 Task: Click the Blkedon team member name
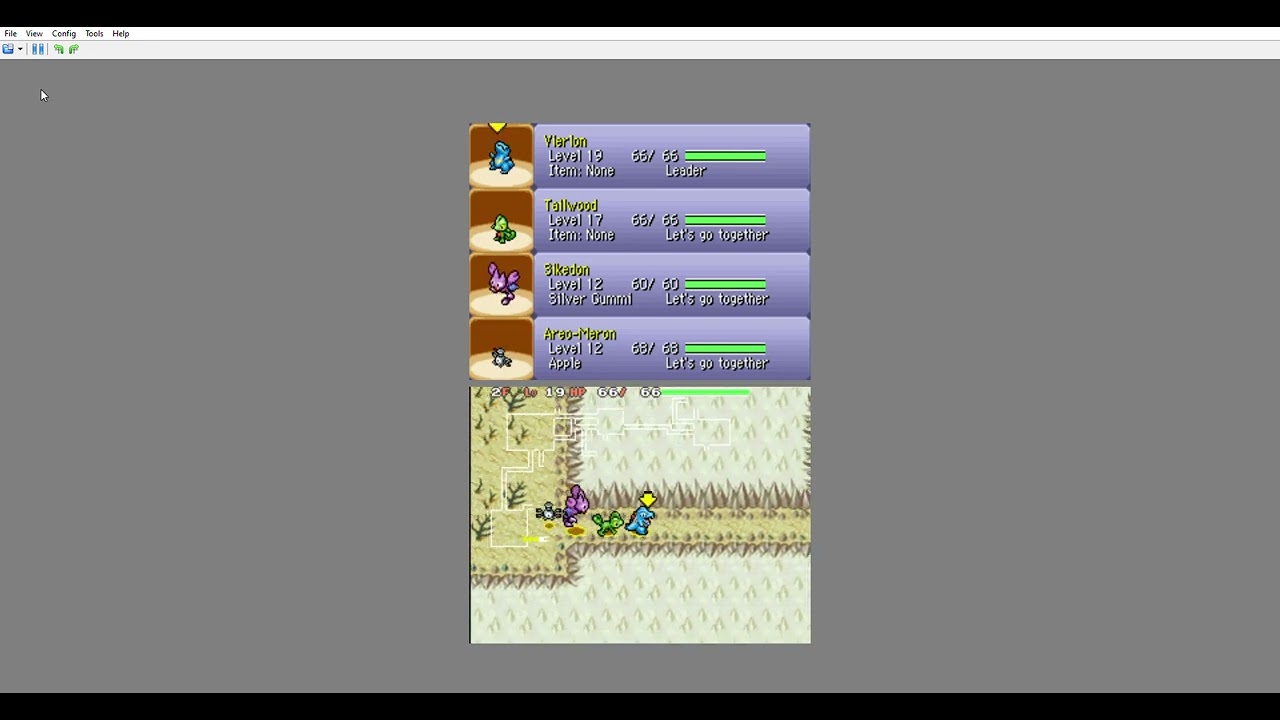point(567,270)
